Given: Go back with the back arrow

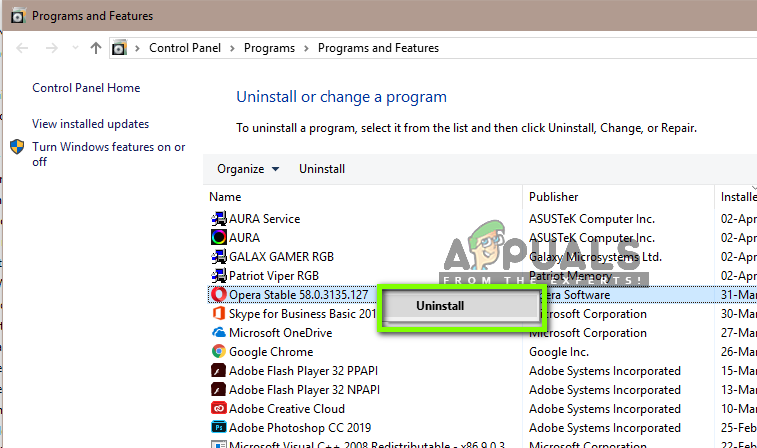Looking at the screenshot, I should [22, 48].
